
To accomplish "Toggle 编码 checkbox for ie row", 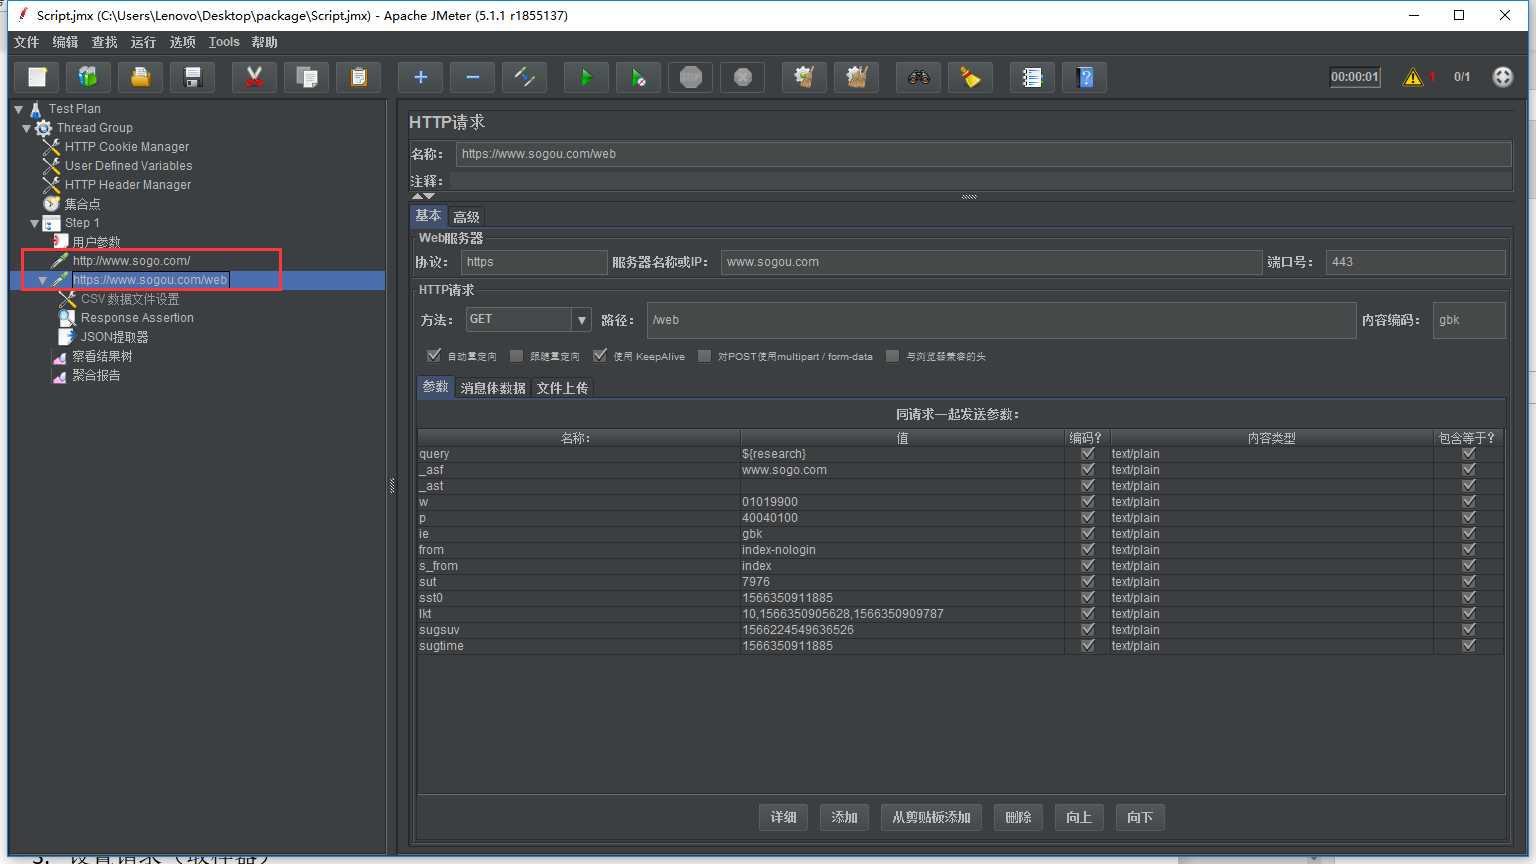I will pyautogui.click(x=1087, y=534).
